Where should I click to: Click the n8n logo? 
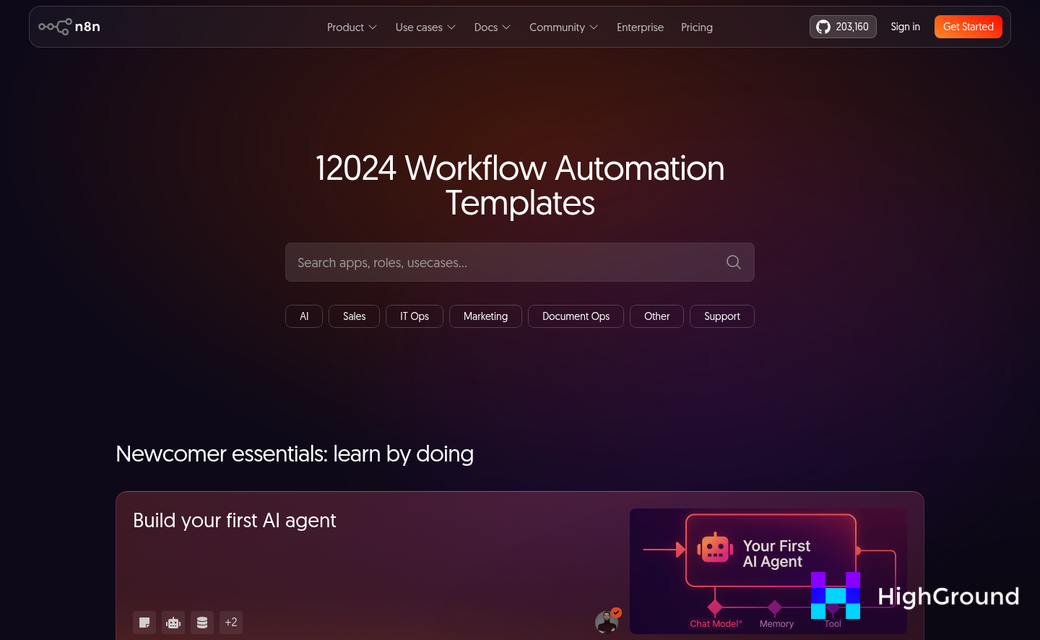click(x=69, y=27)
